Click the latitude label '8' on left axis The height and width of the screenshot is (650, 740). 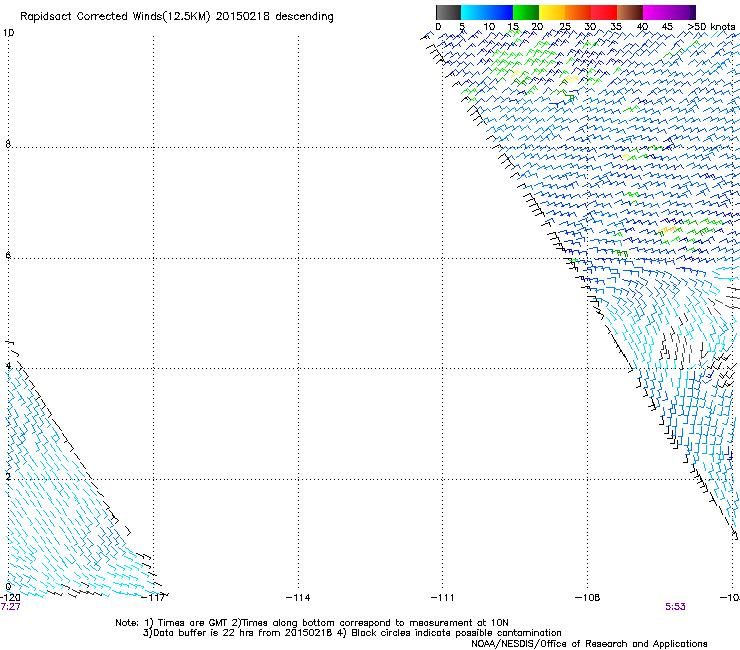coord(8,144)
